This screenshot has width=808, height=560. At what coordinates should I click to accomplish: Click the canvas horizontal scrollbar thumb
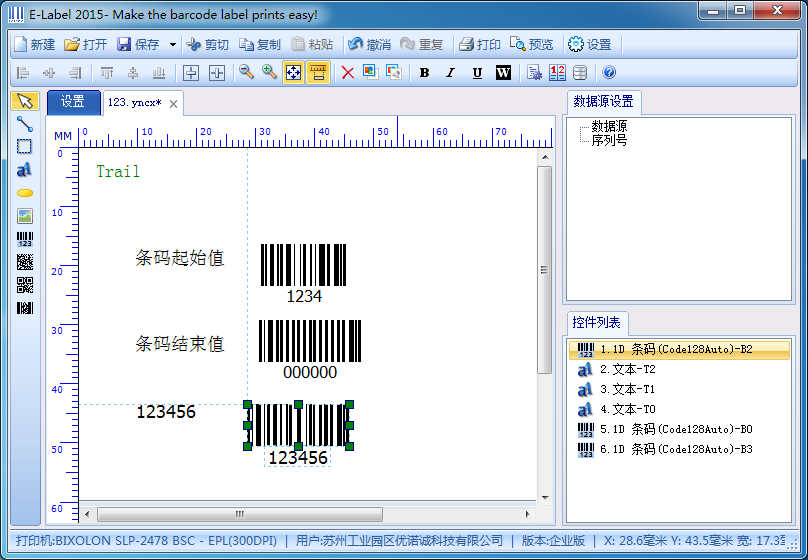[240, 514]
